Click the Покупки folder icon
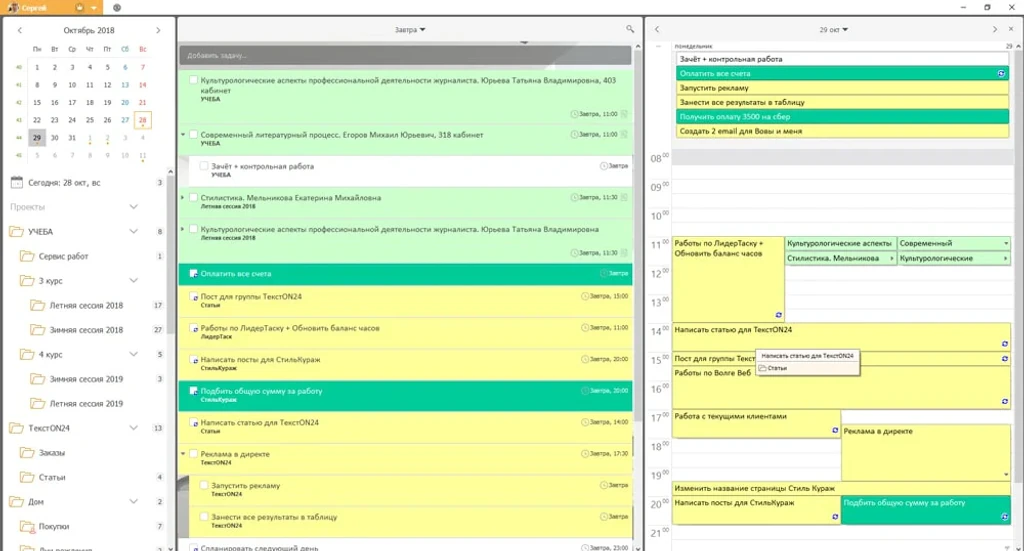Viewport: 1024px width, 551px height. pos(27,526)
